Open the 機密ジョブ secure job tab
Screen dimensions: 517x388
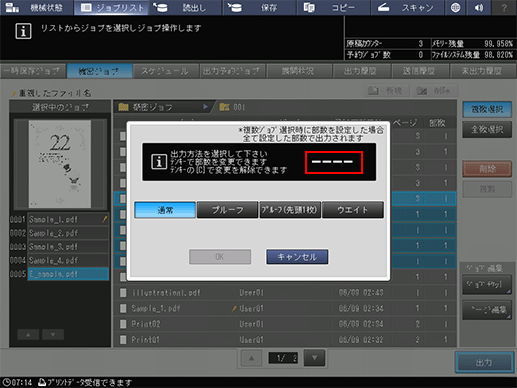[99, 71]
